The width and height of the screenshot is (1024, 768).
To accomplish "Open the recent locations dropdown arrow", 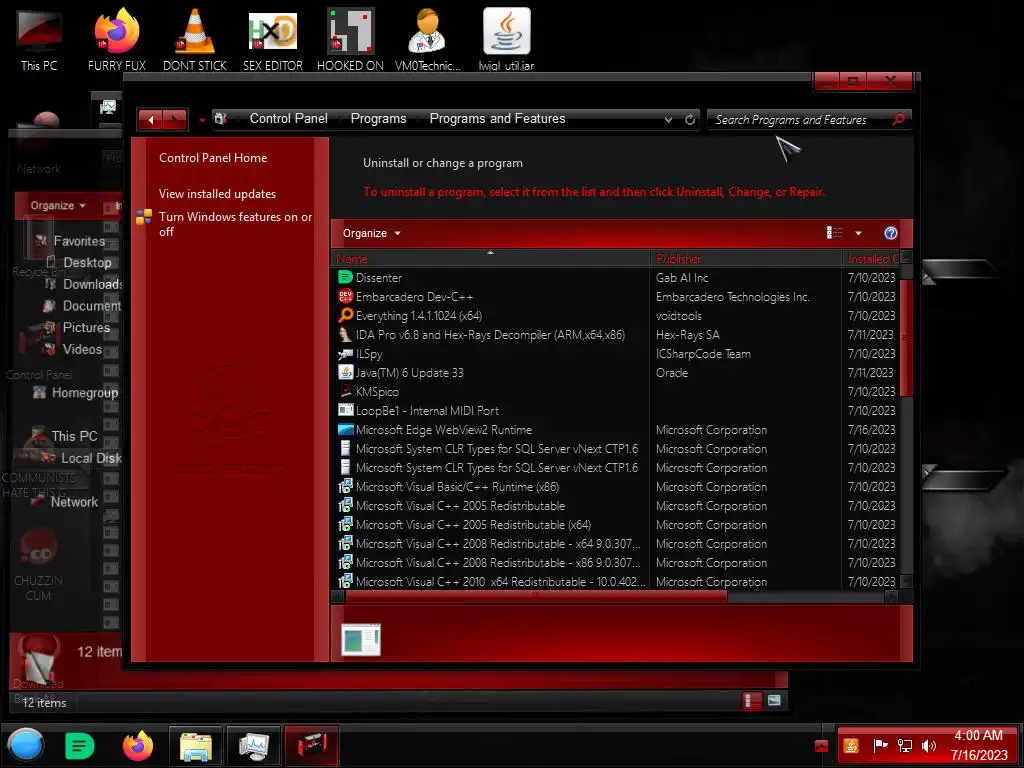I will pos(202,120).
